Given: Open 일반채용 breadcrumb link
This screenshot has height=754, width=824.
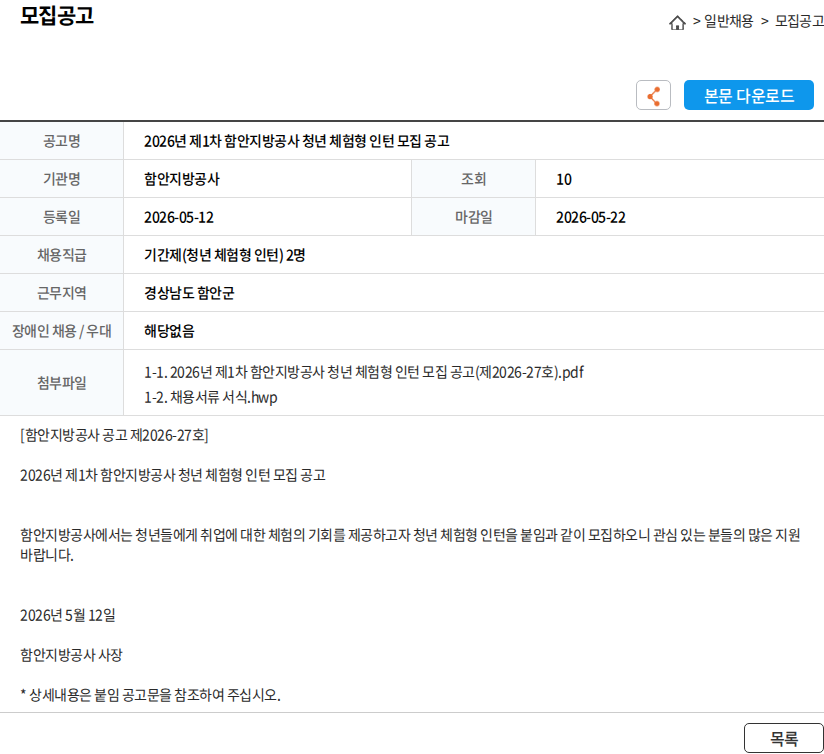Looking at the screenshot, I should [x=728, y=21].
